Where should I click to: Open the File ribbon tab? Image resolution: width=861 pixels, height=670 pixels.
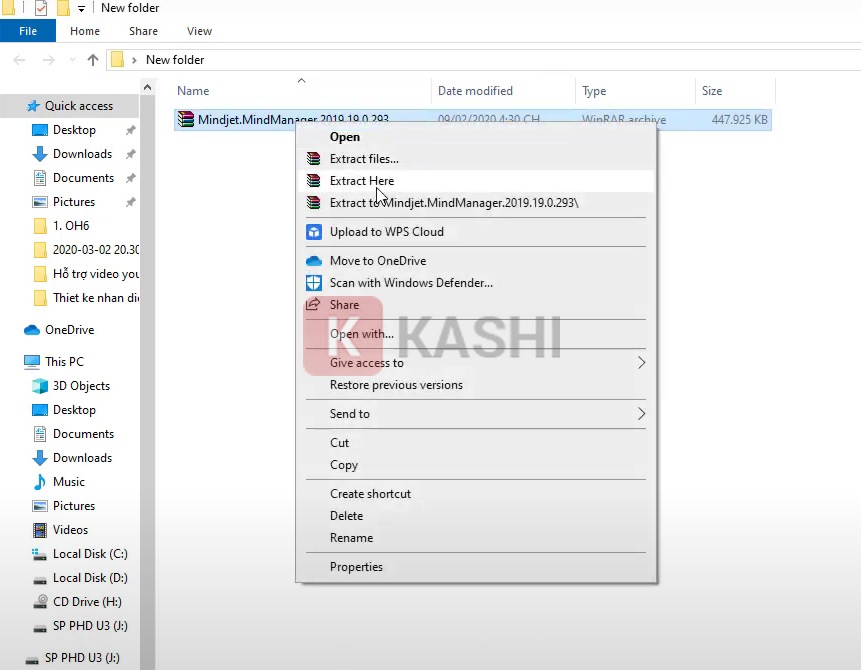(28, 31)
